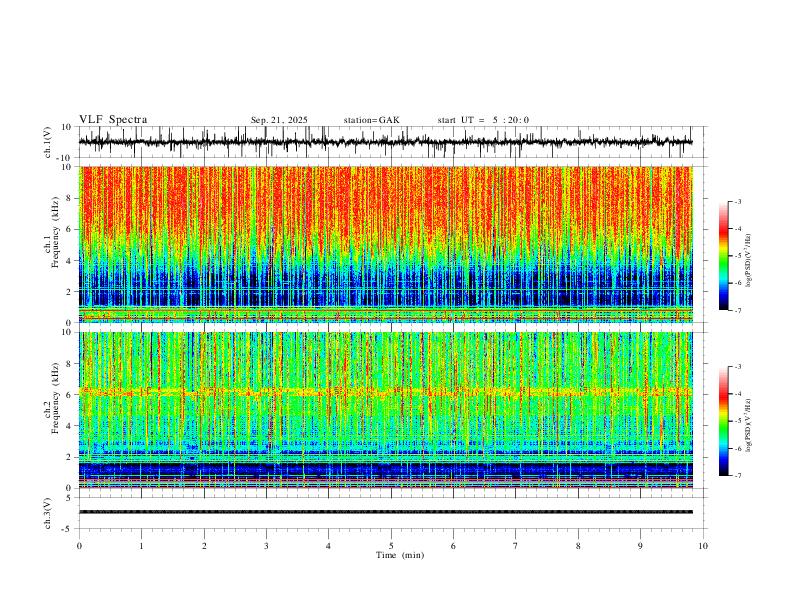Click the "ch.3(V)" axis label

48,513
